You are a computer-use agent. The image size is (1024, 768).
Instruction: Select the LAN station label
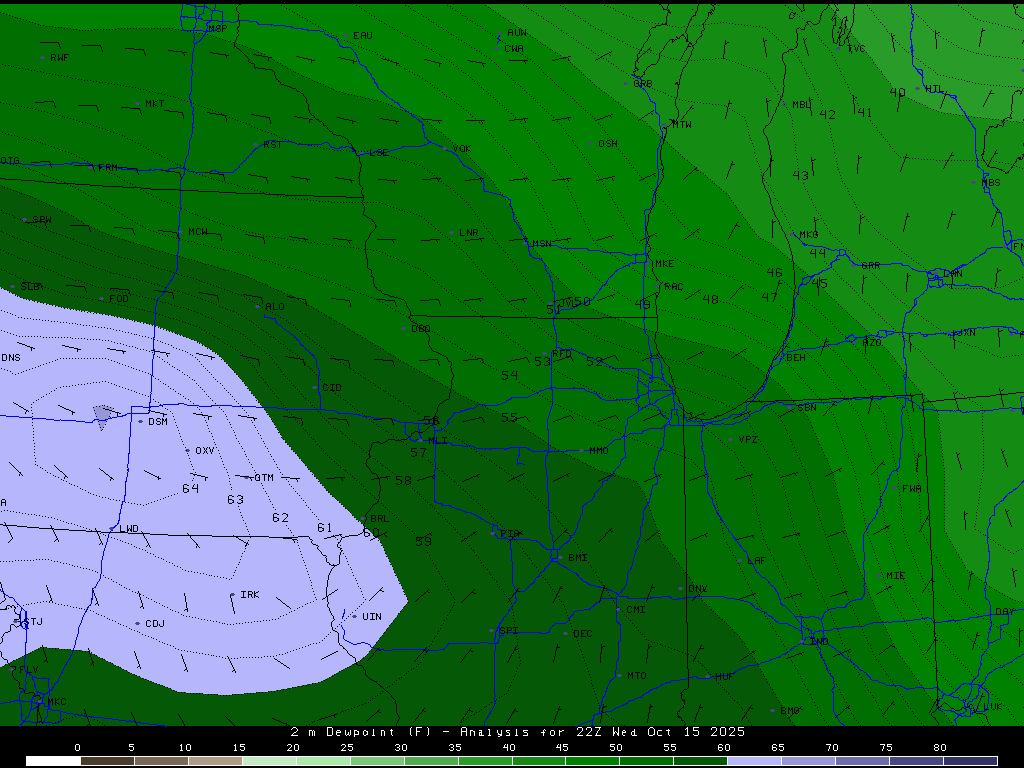coord(953,274)
